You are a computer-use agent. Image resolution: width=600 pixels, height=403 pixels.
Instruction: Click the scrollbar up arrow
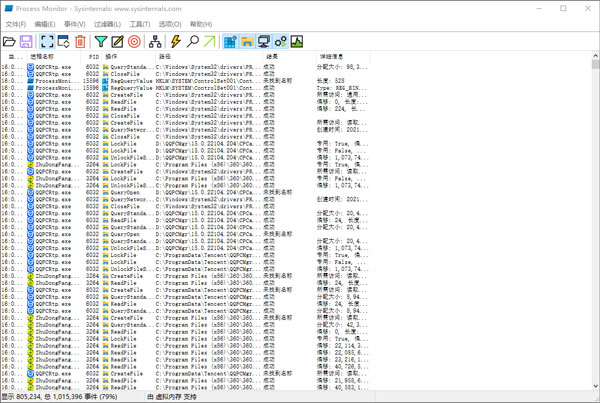pos(595,55)
